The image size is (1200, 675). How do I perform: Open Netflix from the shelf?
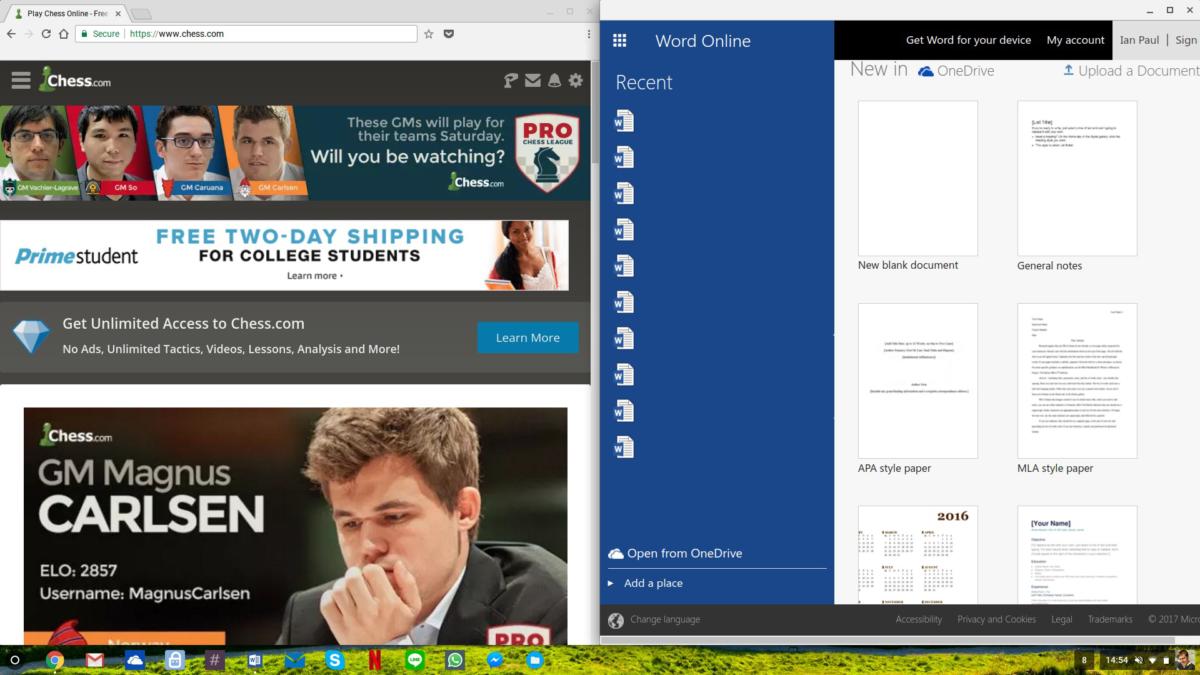click(375, 660)
